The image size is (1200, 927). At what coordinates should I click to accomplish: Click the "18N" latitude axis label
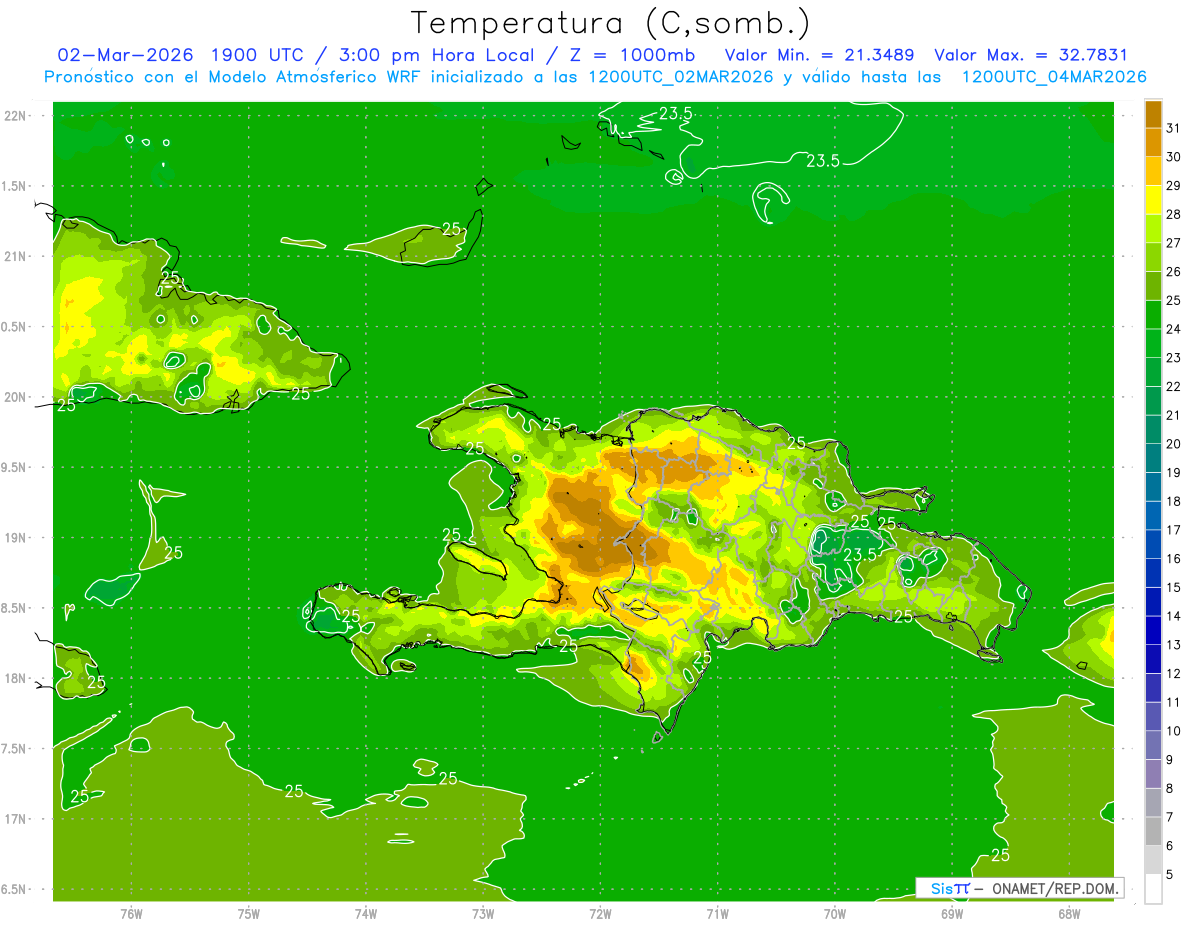[x=15, y=679]
